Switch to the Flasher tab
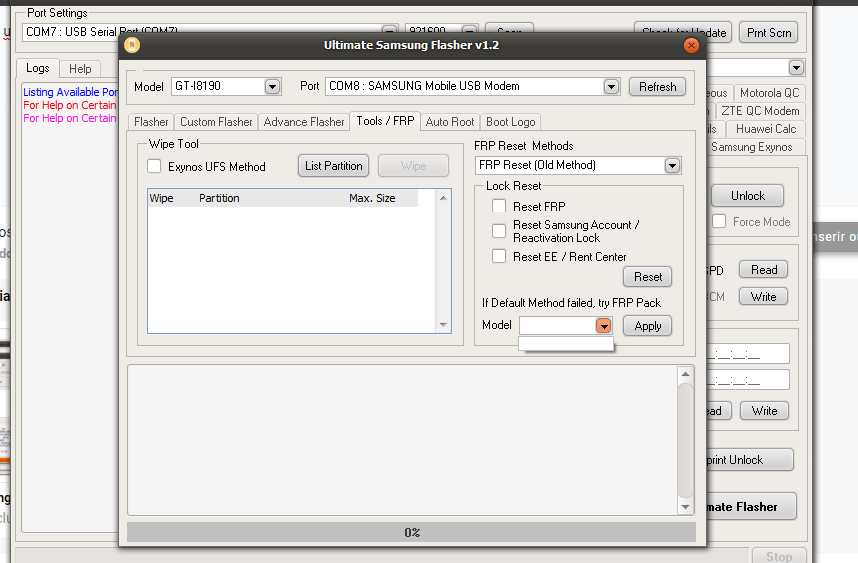Screen dimensions: 858x563 point(151,122)
